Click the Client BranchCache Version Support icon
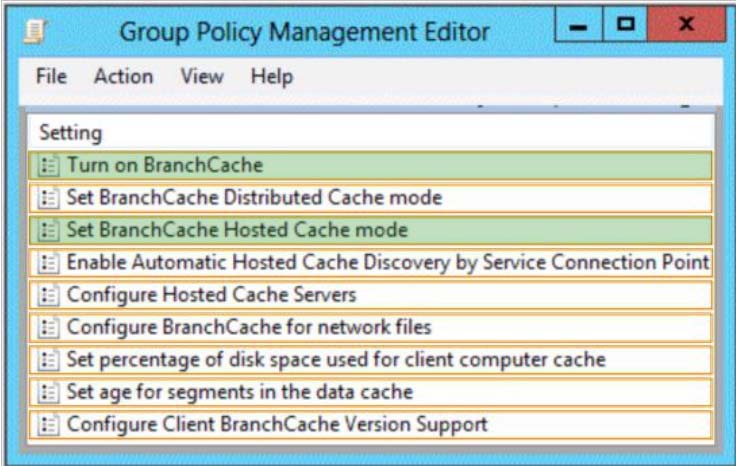 coord(48,425)
